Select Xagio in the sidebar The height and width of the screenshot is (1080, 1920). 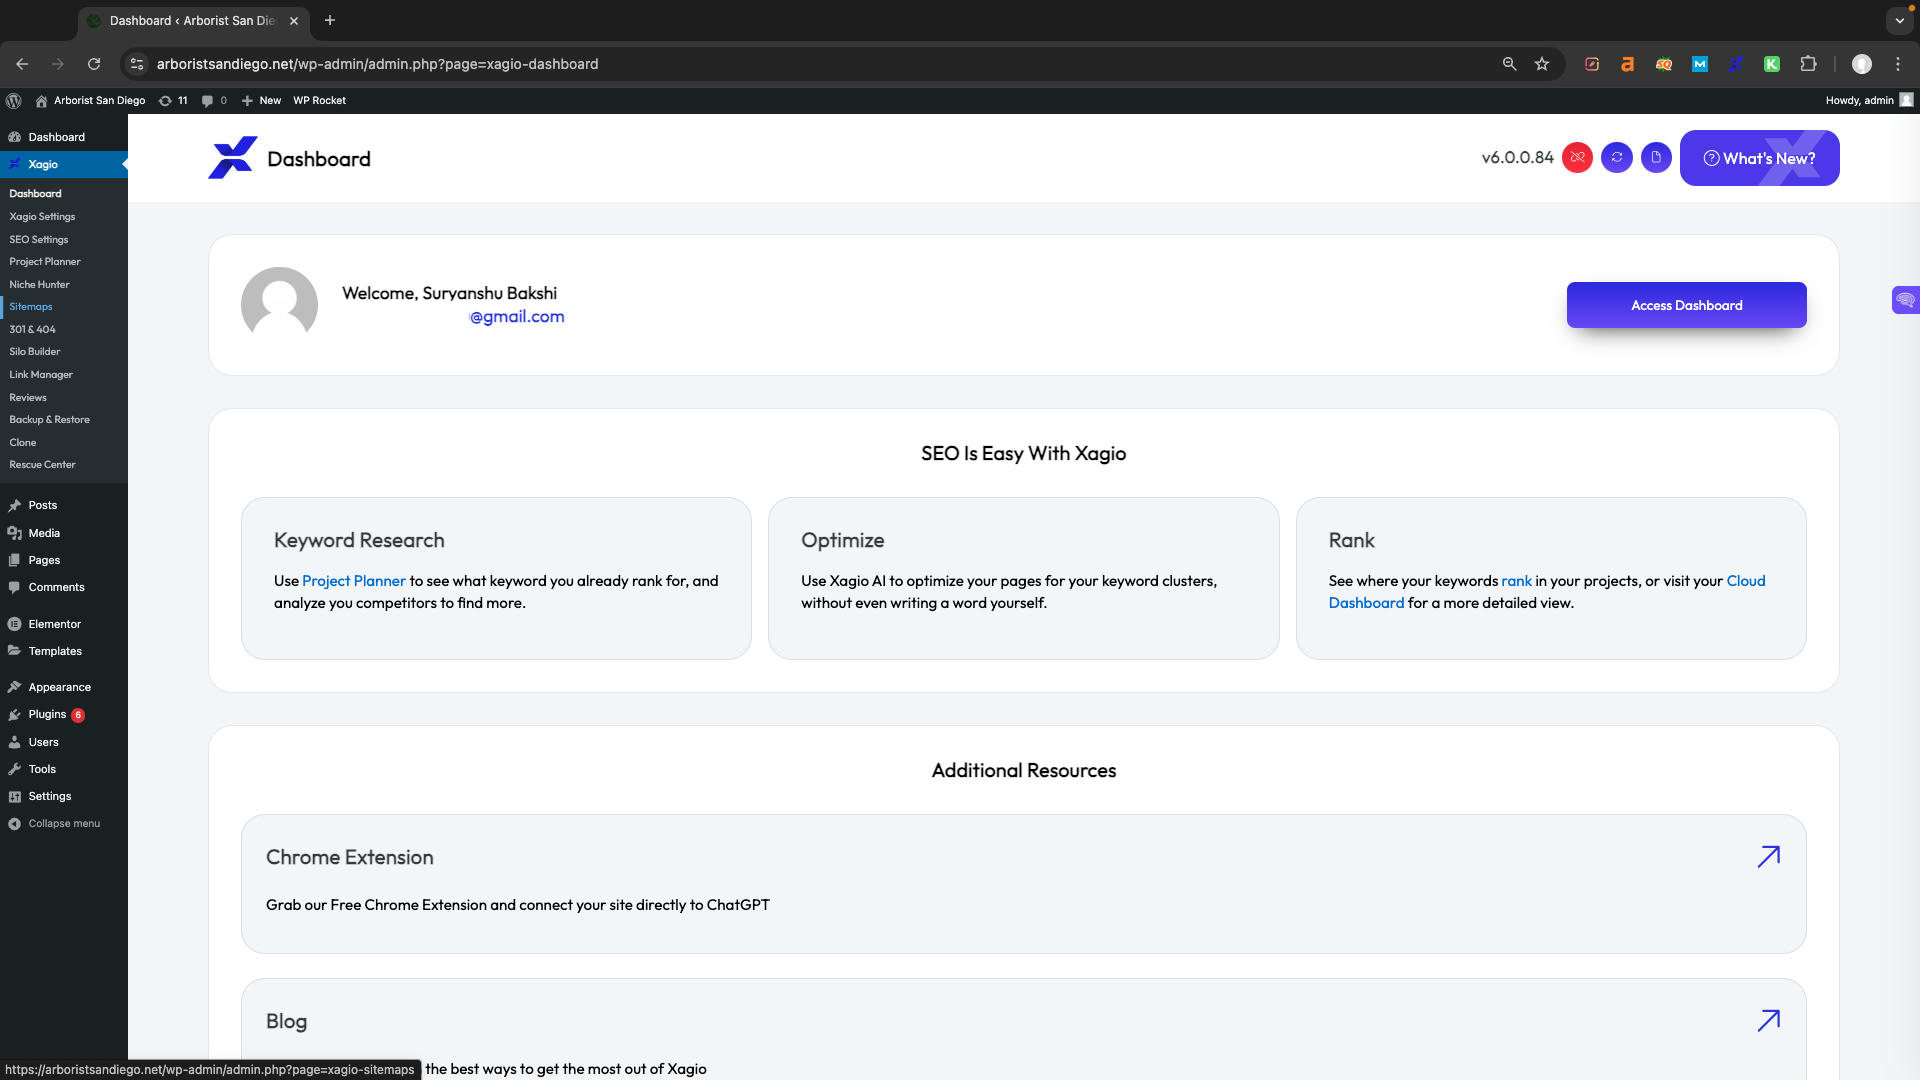point(64,164)
